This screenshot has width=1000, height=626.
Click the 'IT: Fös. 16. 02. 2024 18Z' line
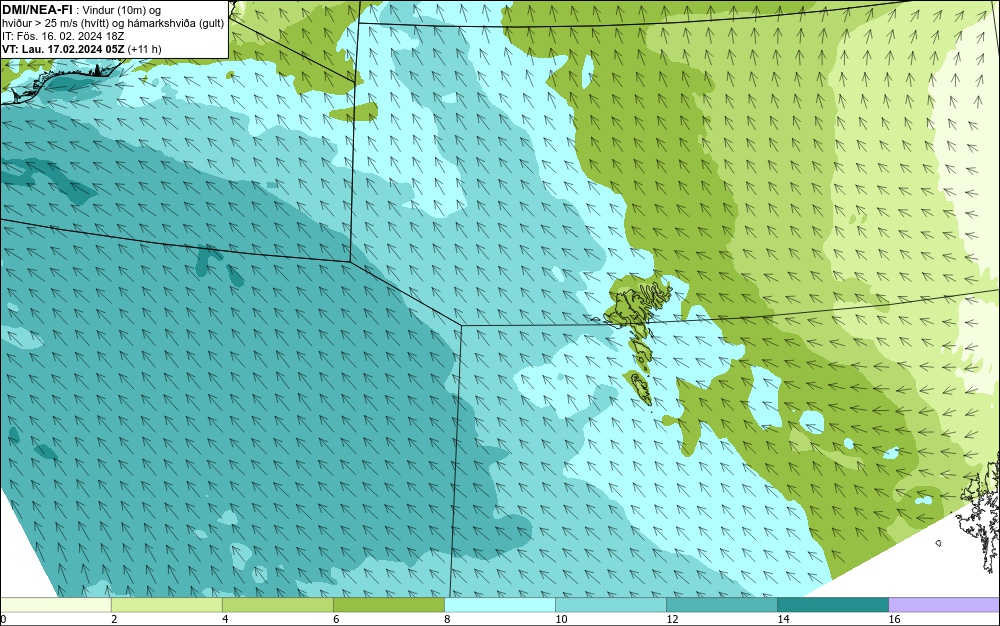tap(63, 36)
